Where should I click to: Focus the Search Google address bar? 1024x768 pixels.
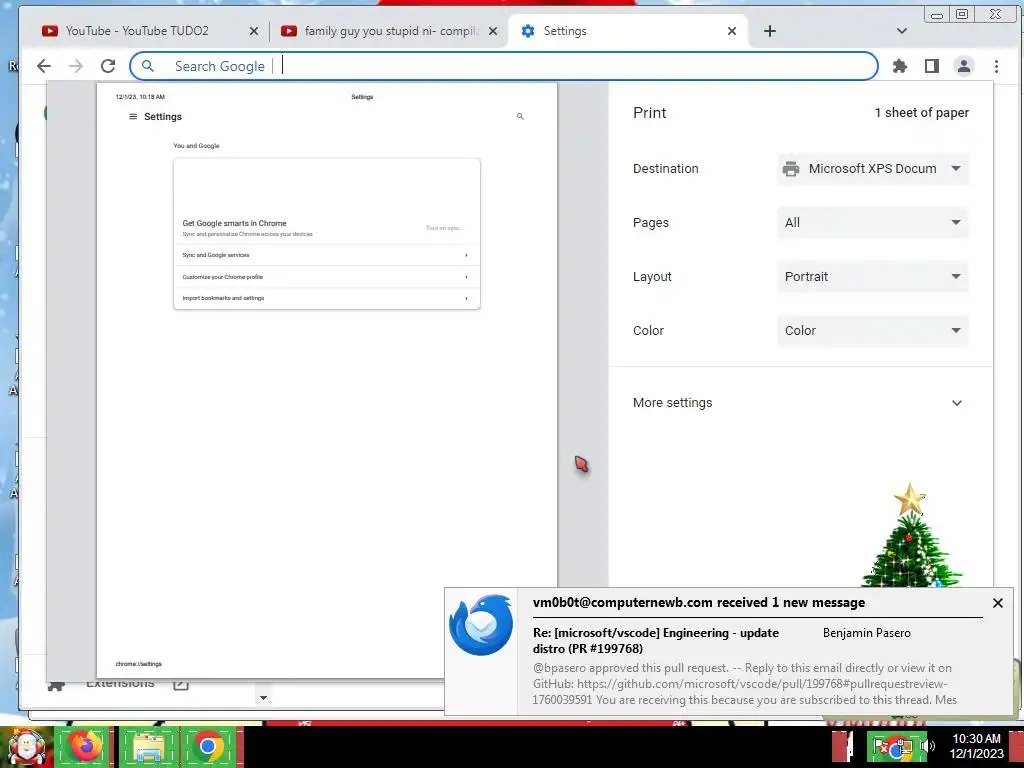pos(503,66)
